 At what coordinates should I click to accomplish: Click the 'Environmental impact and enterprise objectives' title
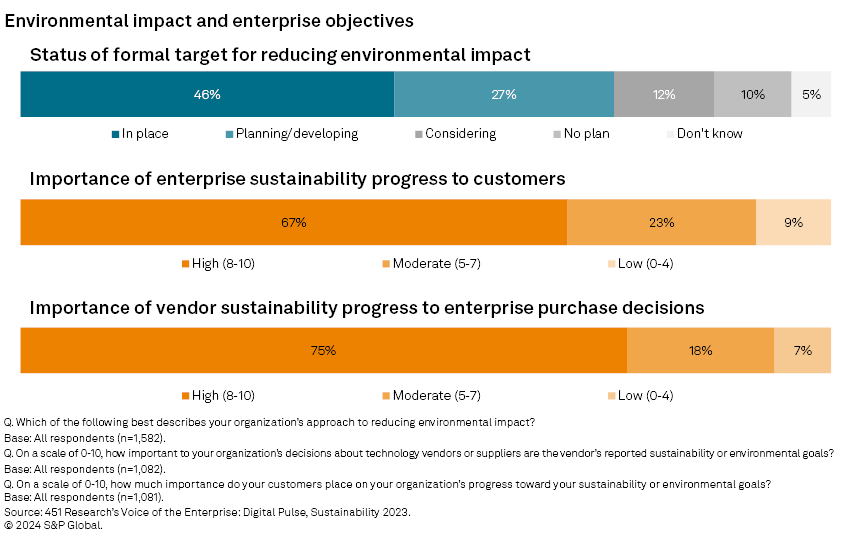coord(210,20)
